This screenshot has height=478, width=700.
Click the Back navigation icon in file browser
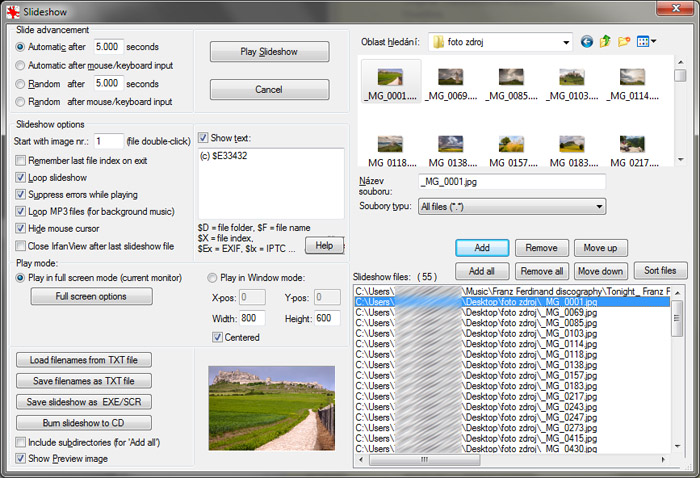586,42
